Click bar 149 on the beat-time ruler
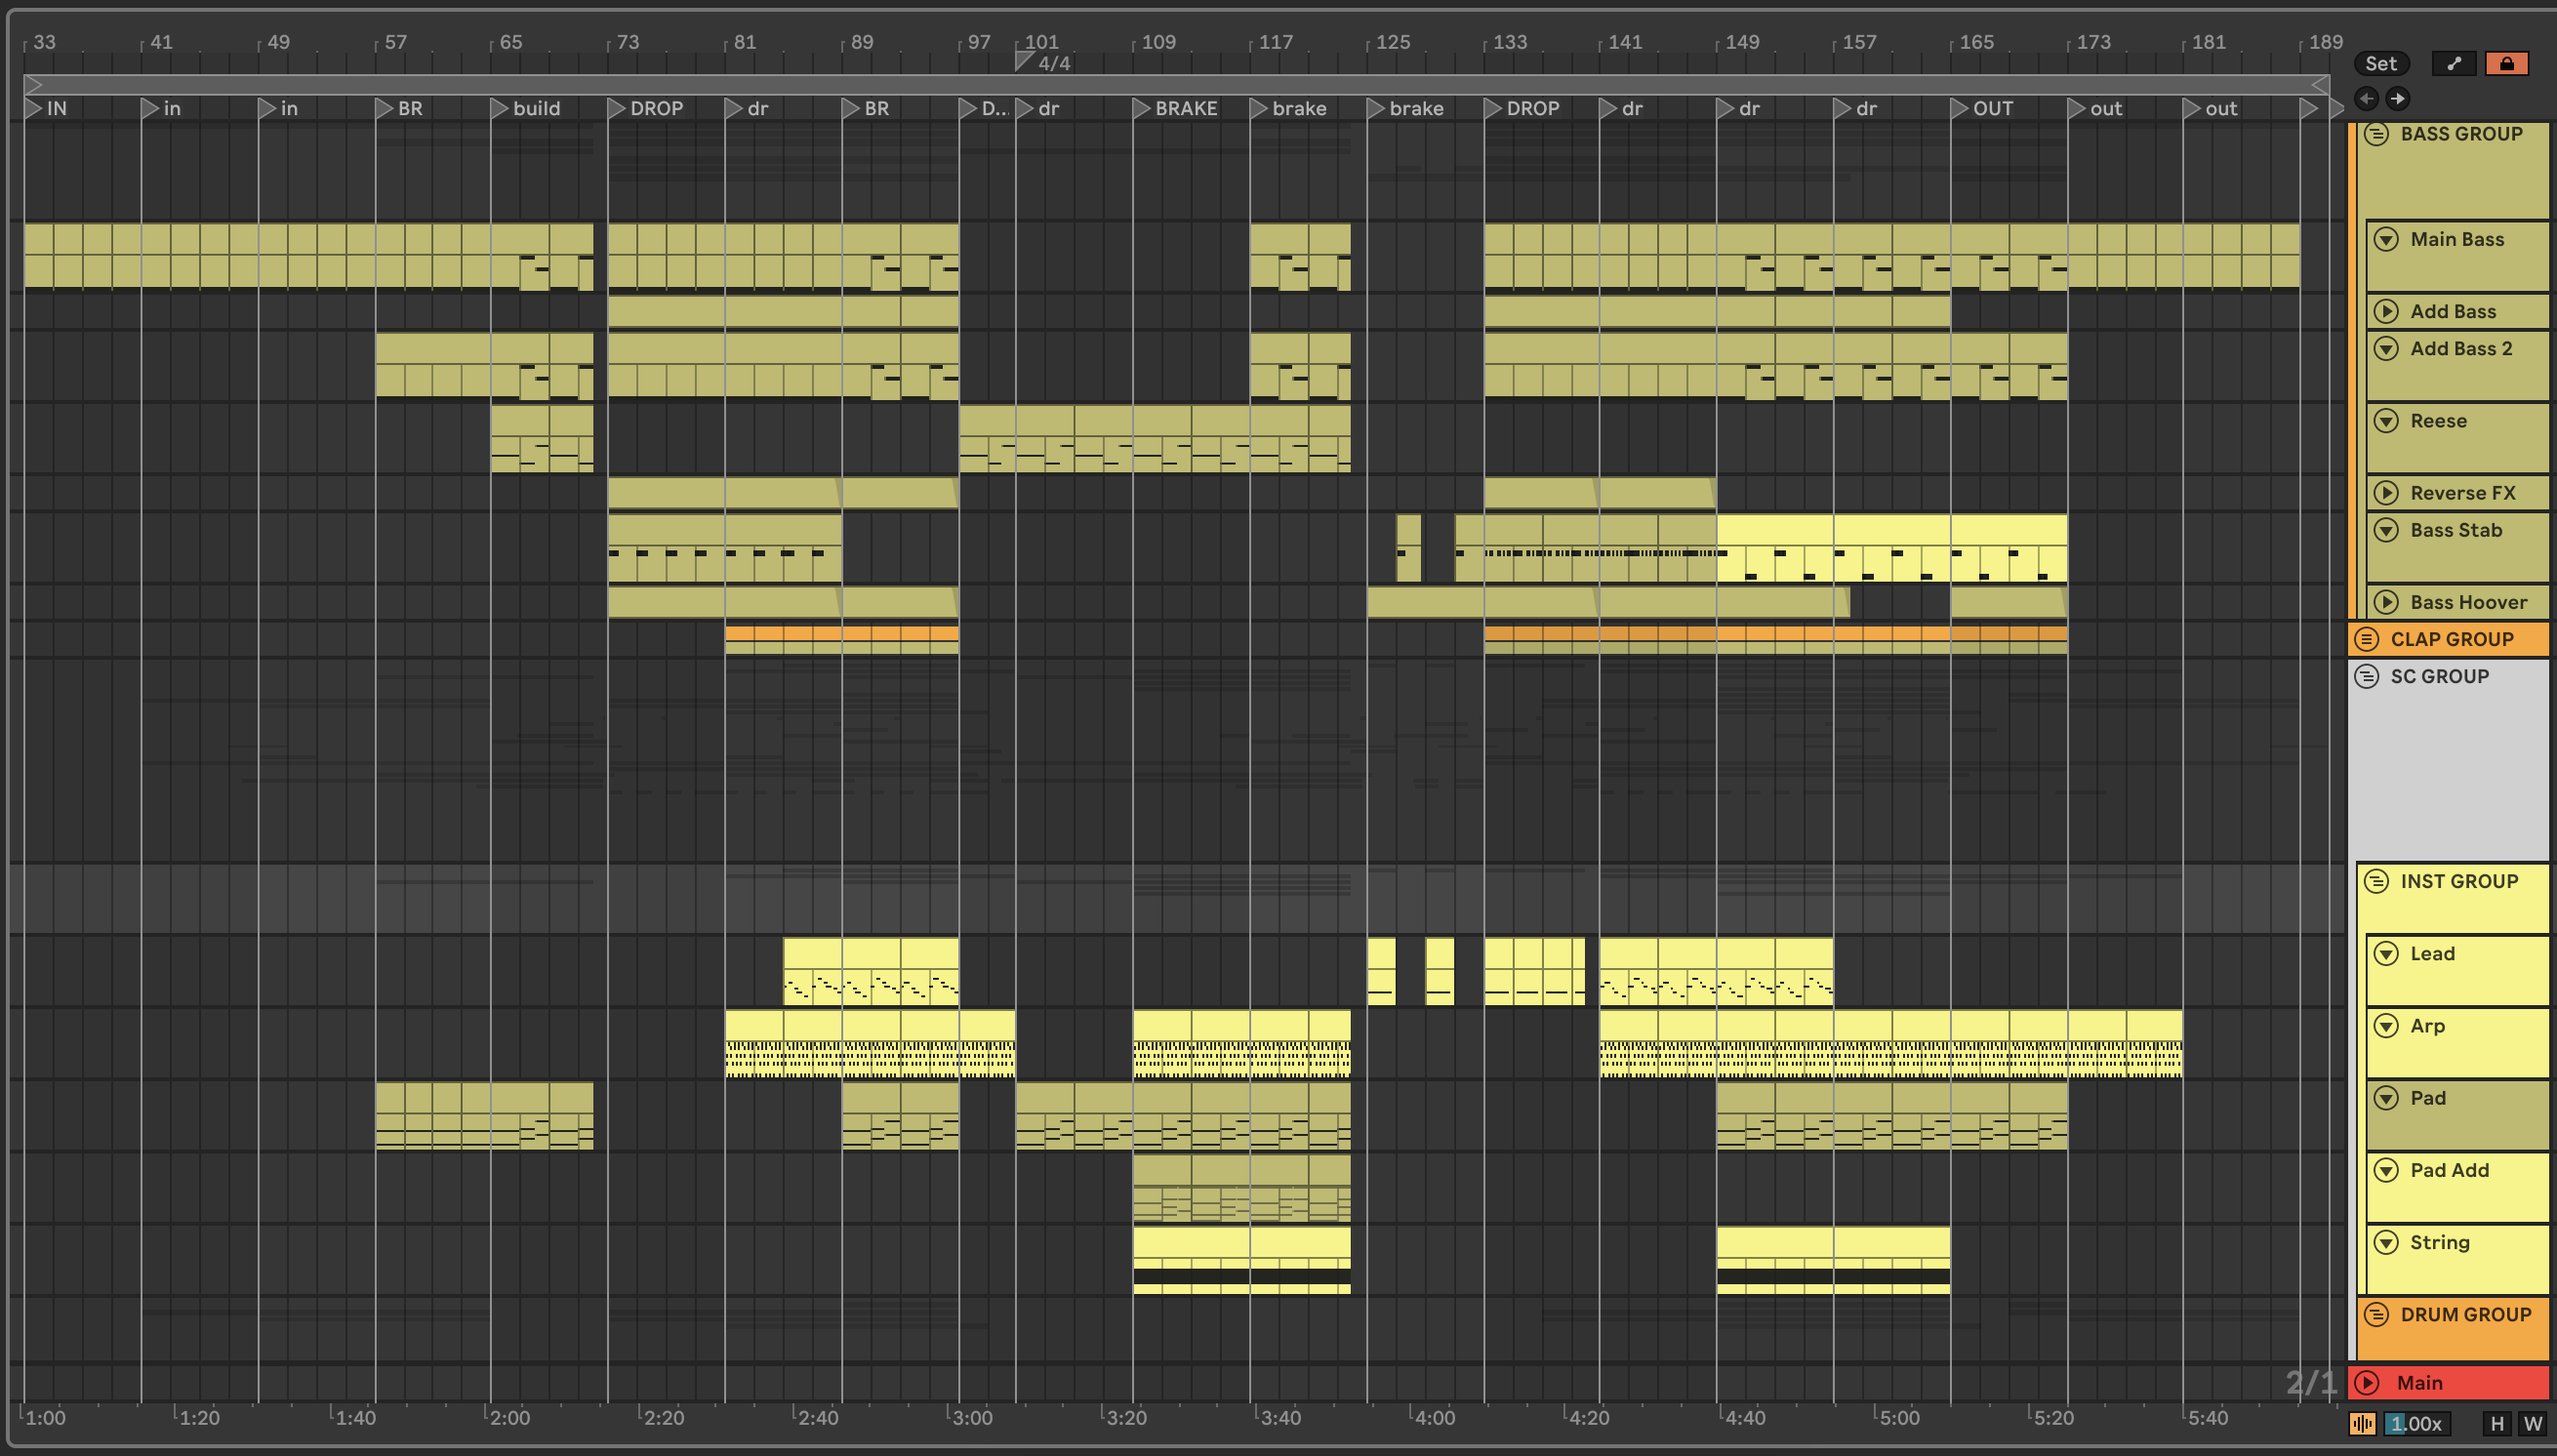Viewport: 2557px width, 1456px height. coord(1741,42)
